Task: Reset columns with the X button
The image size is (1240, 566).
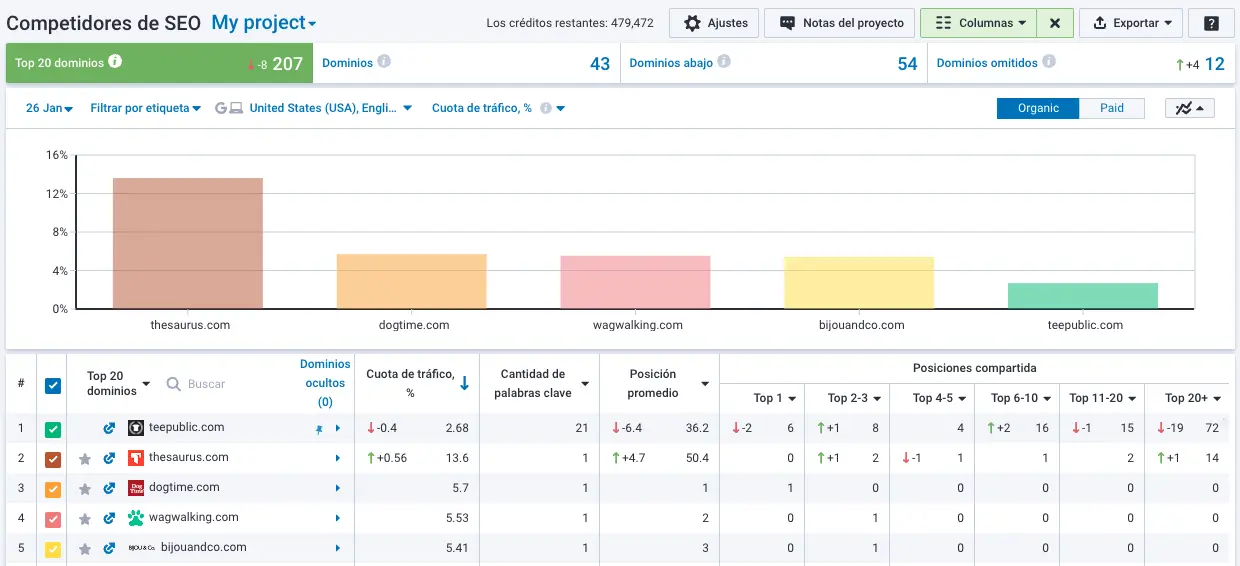Action: click(x=1055, y=23)
